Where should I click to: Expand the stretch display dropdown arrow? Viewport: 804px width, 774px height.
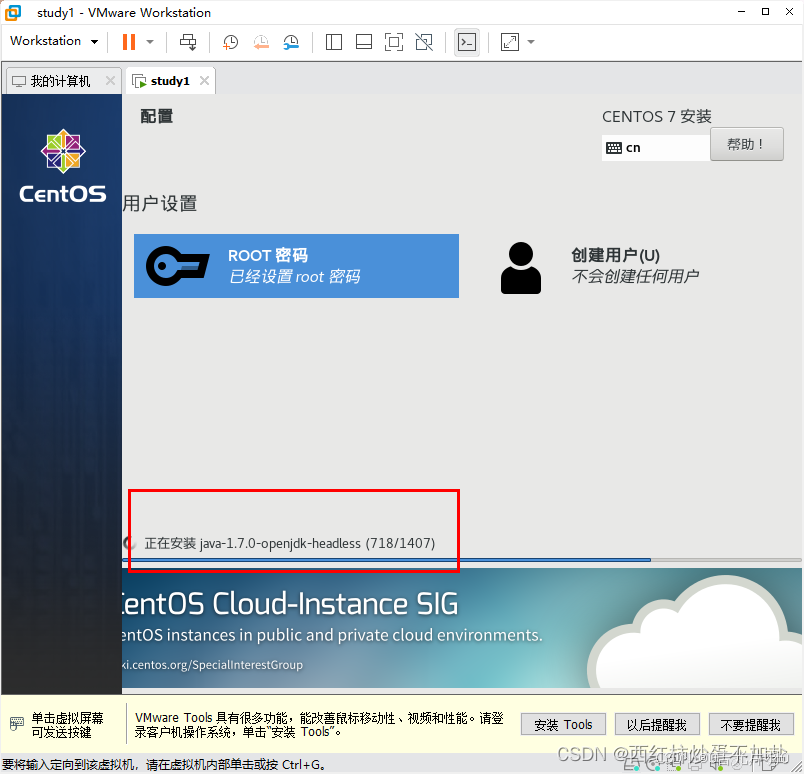[531, 42]
